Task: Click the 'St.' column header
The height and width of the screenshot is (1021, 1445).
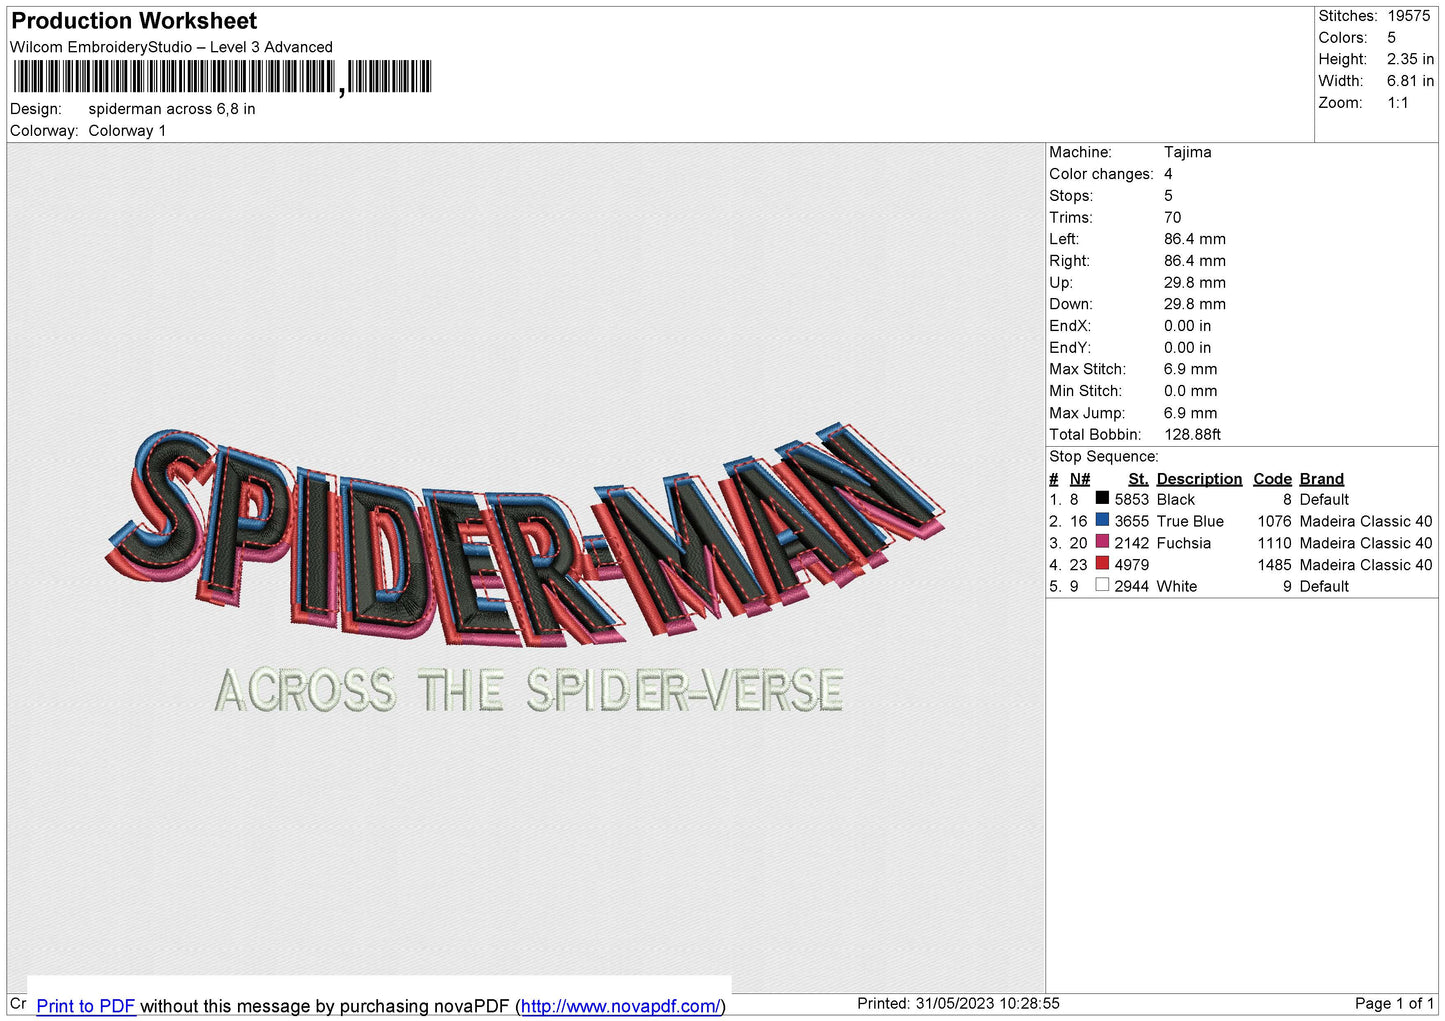Action: (x=1138, y=479)
